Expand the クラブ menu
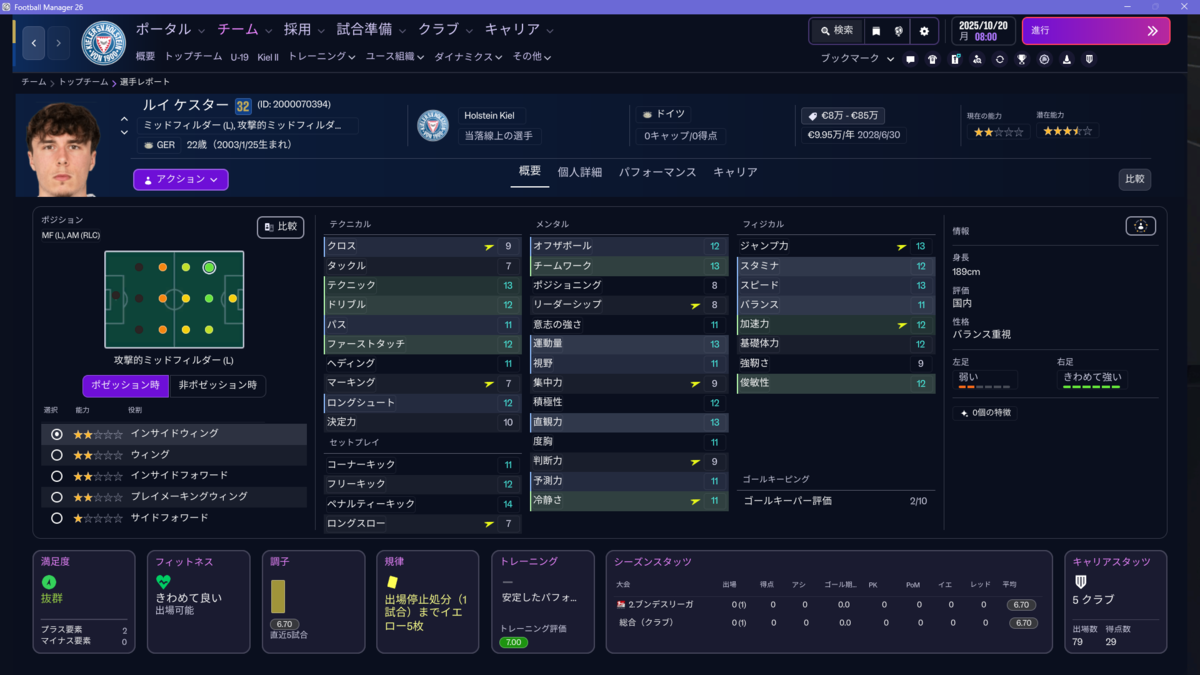This screenshot has height=675, width=1200. (x=445, y=30)
